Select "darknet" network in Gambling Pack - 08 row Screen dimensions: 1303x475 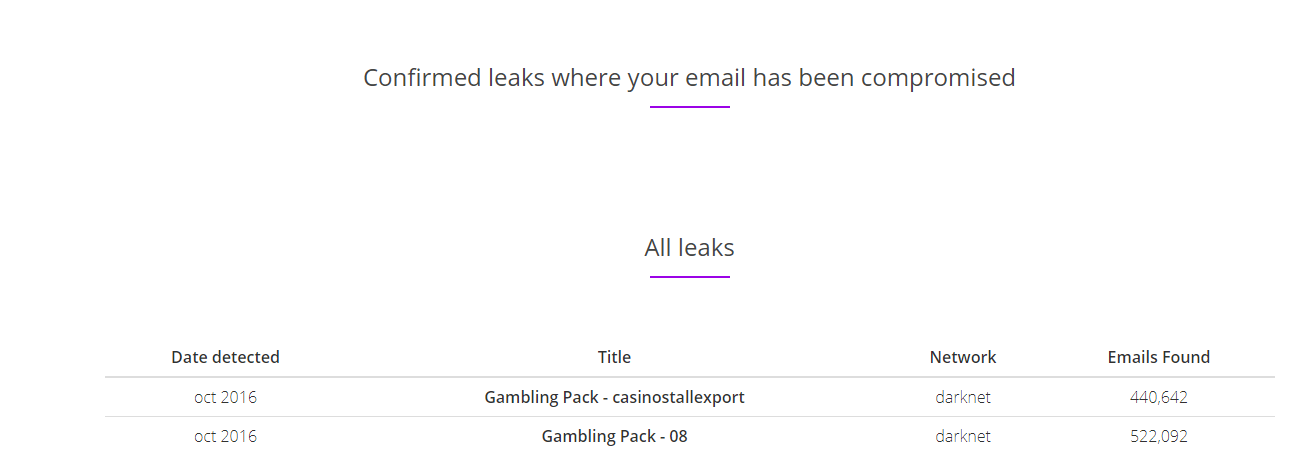tap(963, 436)
